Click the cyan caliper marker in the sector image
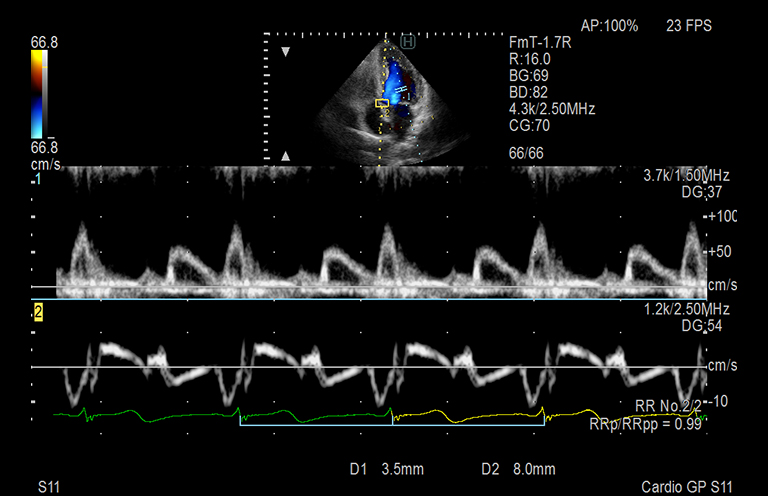 point(401,91)
